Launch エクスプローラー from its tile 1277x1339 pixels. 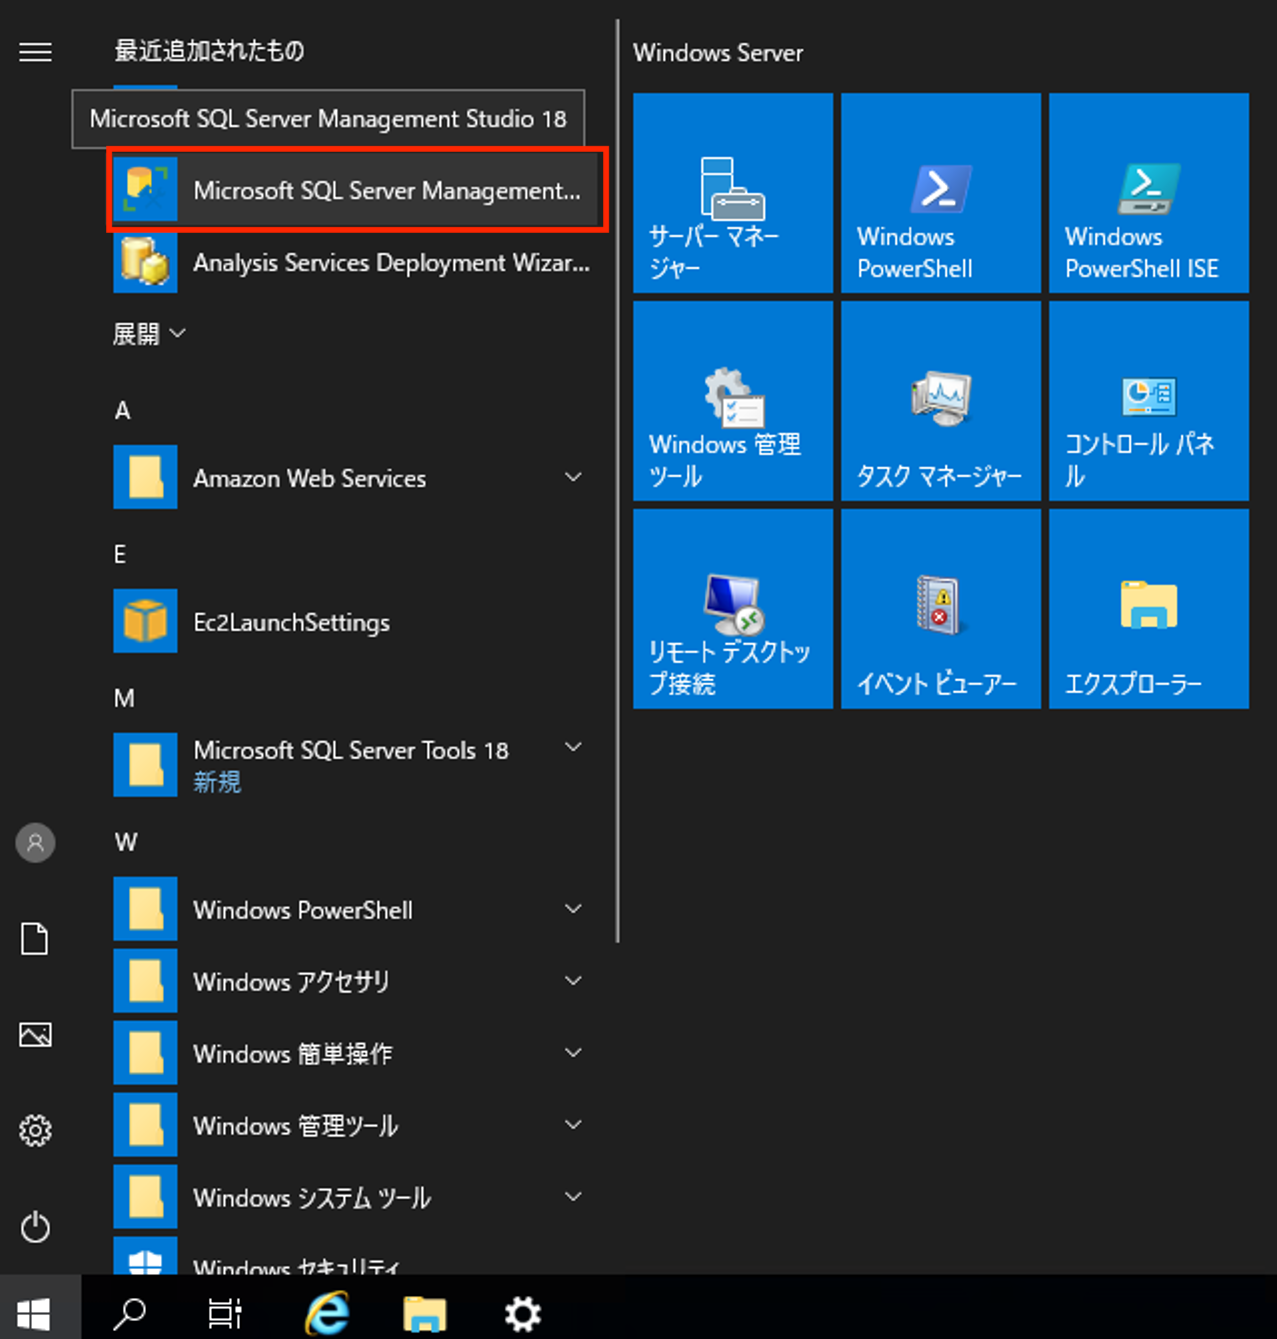1148,608
